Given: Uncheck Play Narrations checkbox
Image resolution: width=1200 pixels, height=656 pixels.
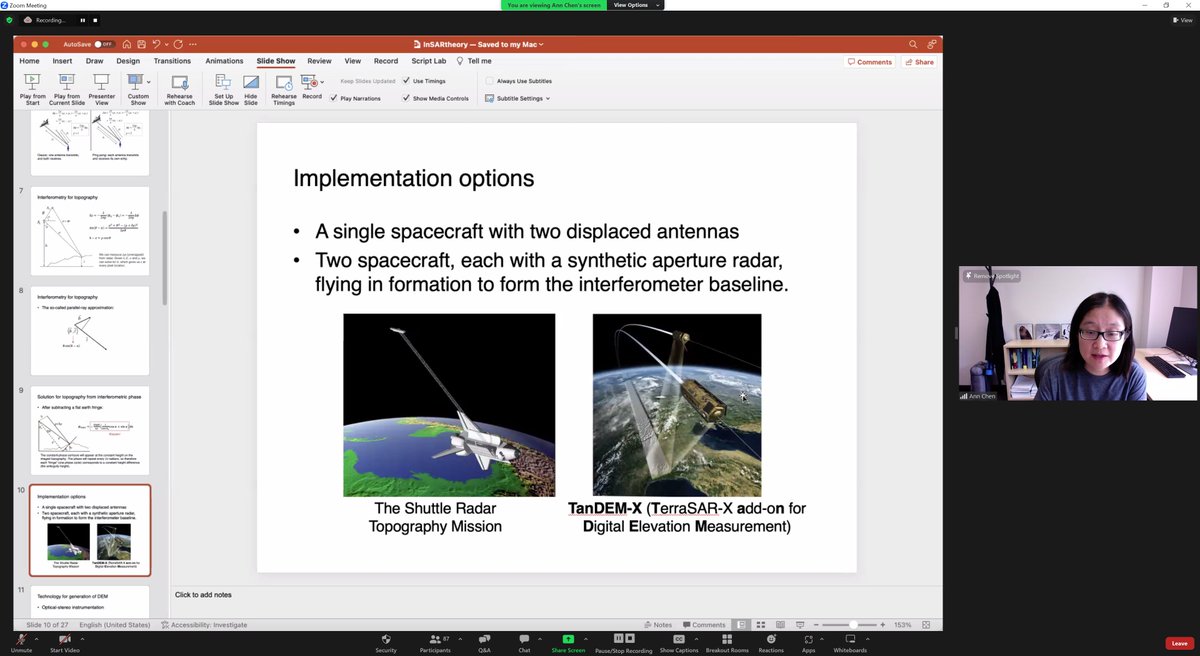Looking at the screenshot, I should pos(334,98).
